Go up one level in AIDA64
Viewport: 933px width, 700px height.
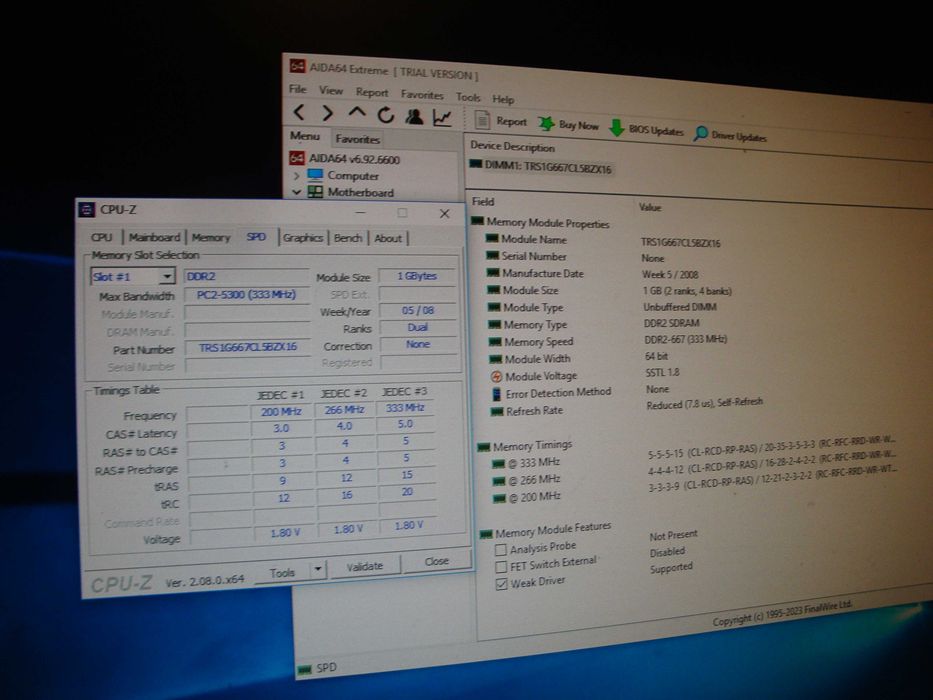(x=356, y=113)
